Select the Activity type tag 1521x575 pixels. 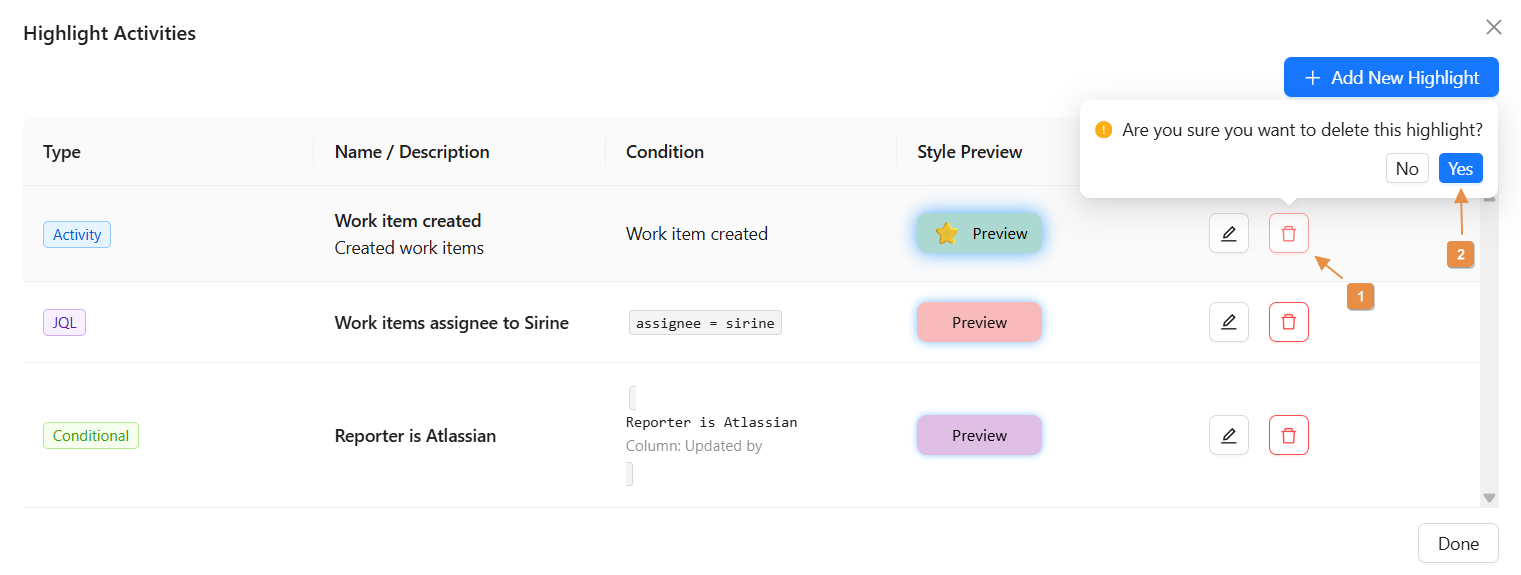(x=77, y=235)
